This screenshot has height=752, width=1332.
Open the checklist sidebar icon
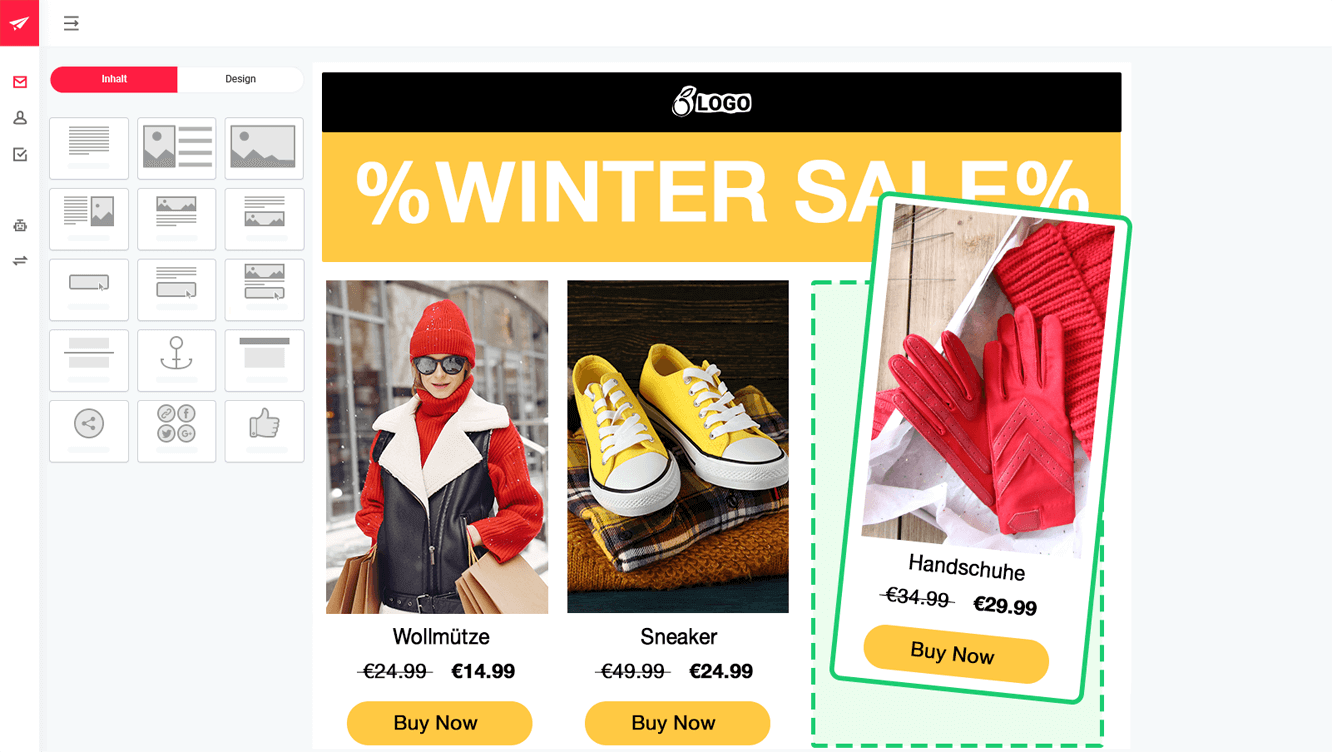tap(20, 154)
